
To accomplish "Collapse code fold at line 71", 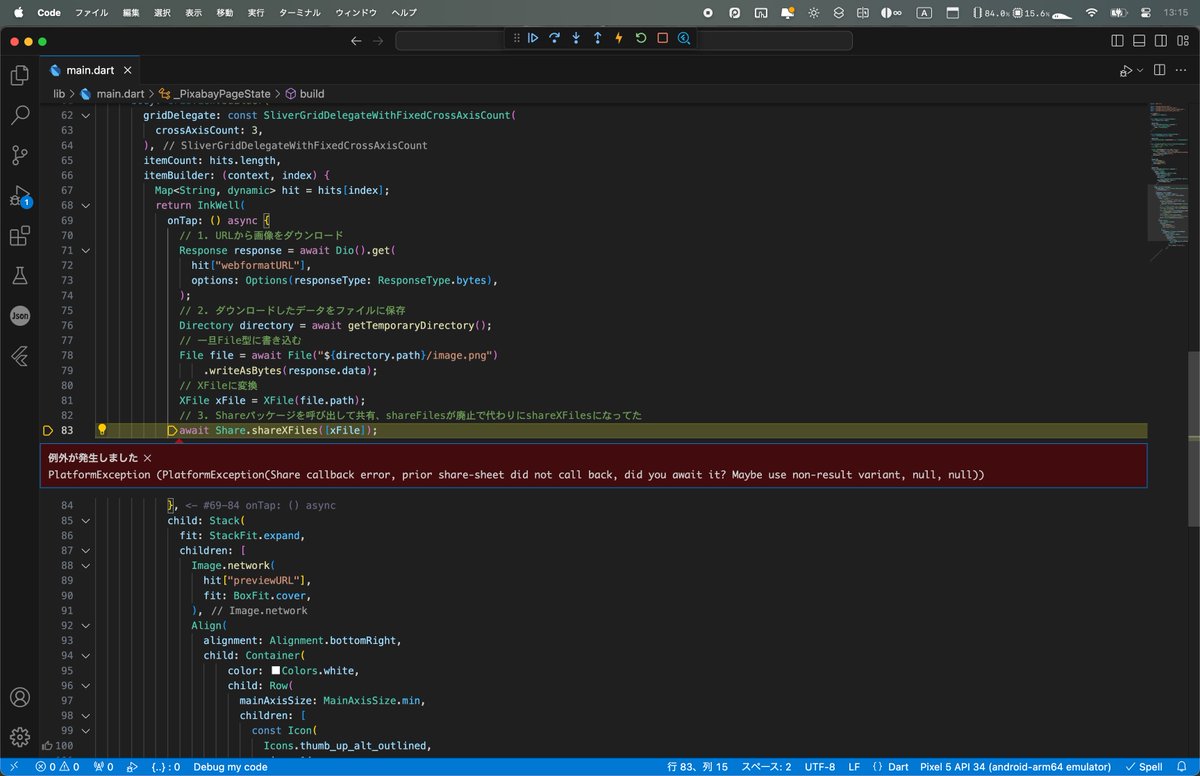I will click(86, 250).
